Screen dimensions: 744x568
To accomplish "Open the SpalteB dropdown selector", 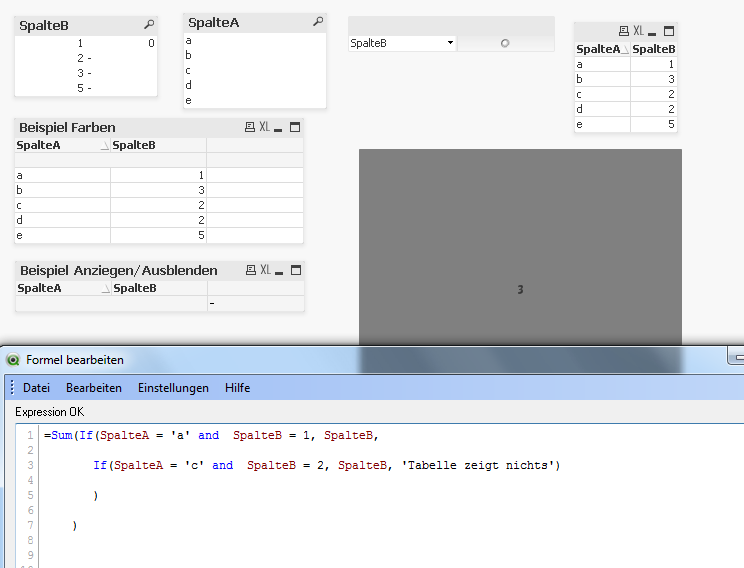I will pos(450,43).
